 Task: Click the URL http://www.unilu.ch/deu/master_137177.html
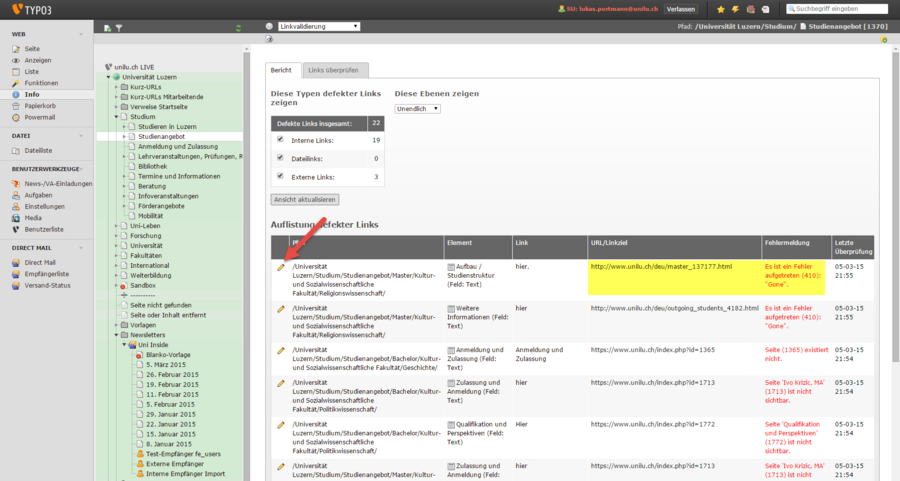click(661, 267)
